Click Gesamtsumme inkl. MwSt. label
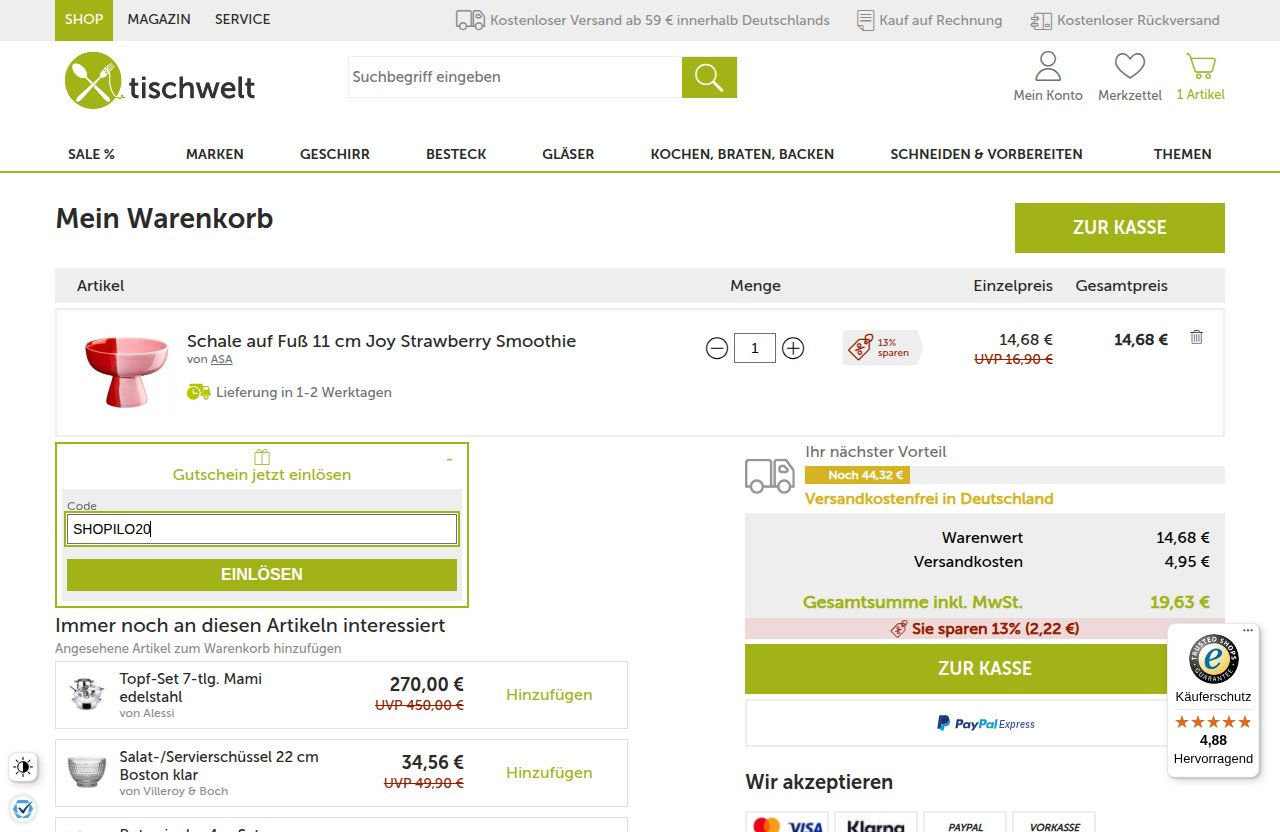The image size is (1280, 832). pos(913,602)
